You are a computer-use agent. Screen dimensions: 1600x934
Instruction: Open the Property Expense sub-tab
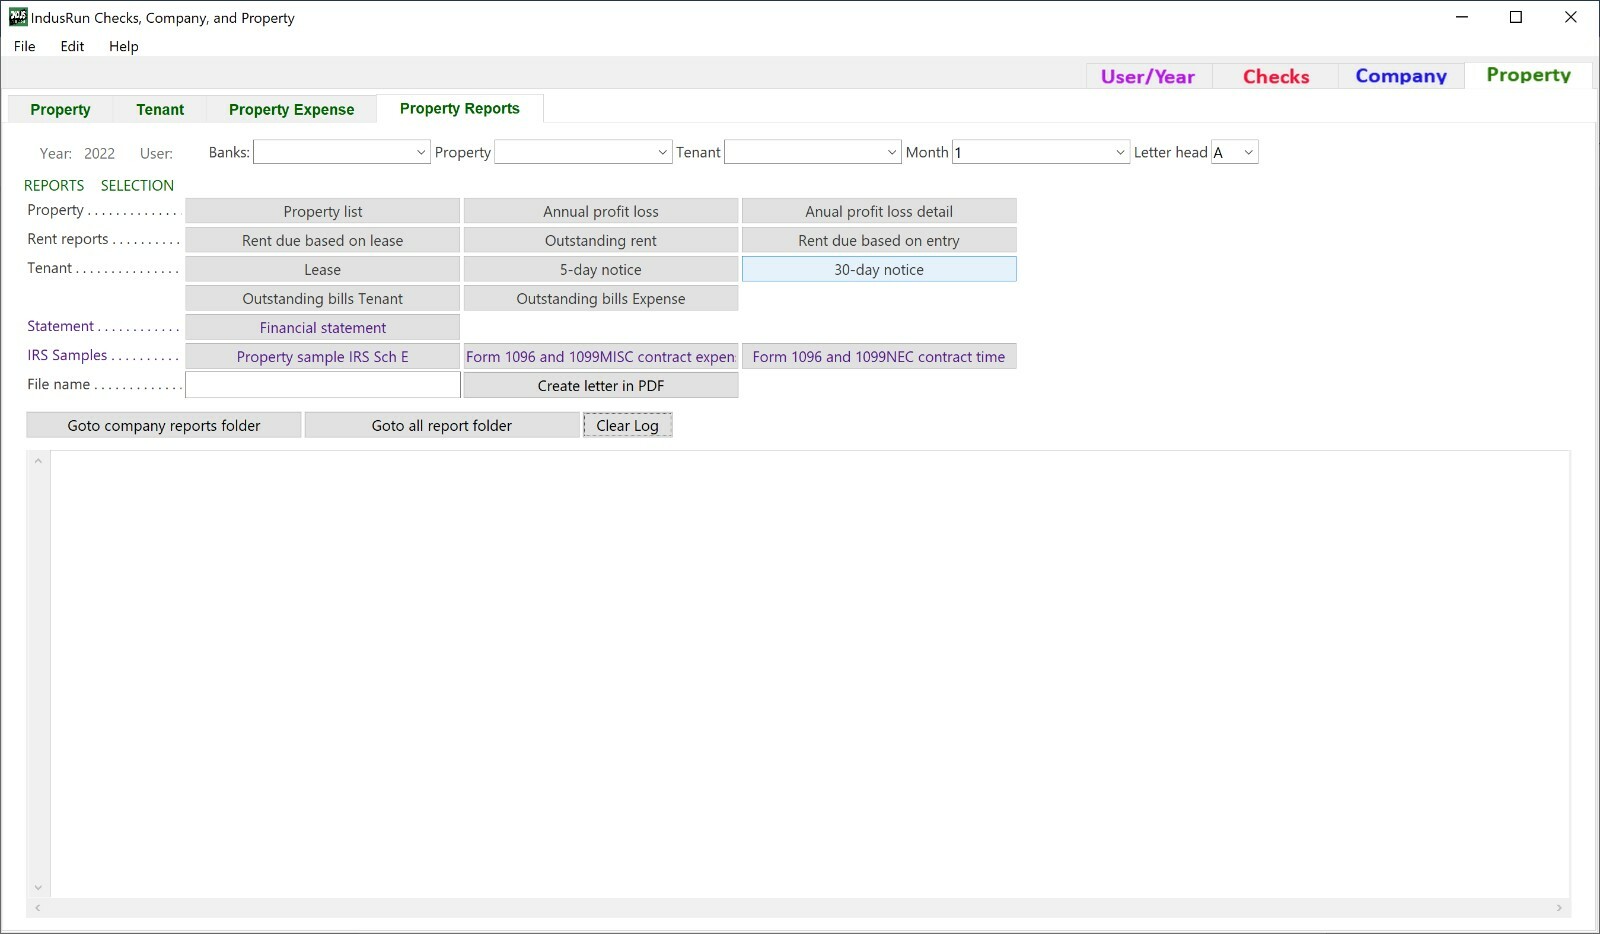click(x=291, y=109)
